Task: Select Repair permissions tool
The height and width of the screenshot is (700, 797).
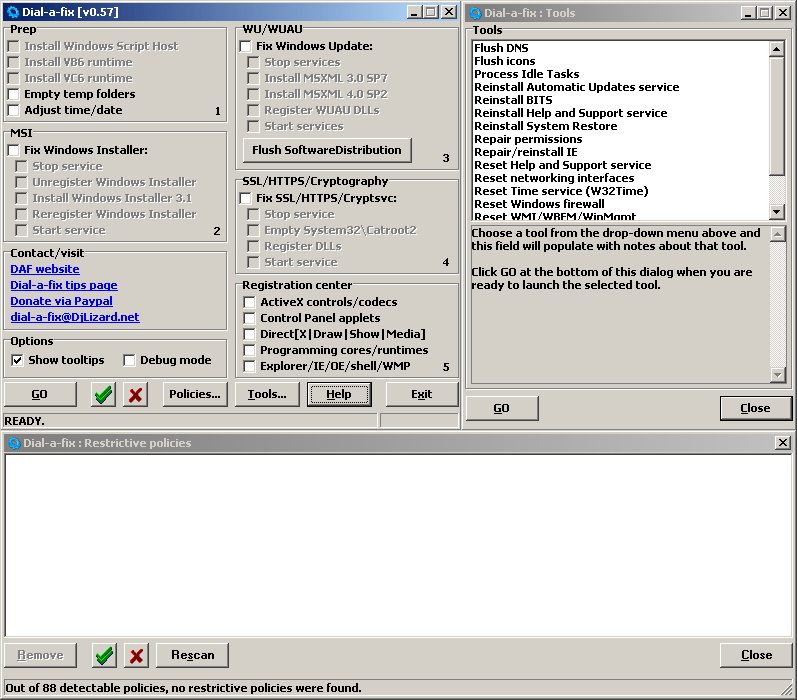Action: [528, 139]
